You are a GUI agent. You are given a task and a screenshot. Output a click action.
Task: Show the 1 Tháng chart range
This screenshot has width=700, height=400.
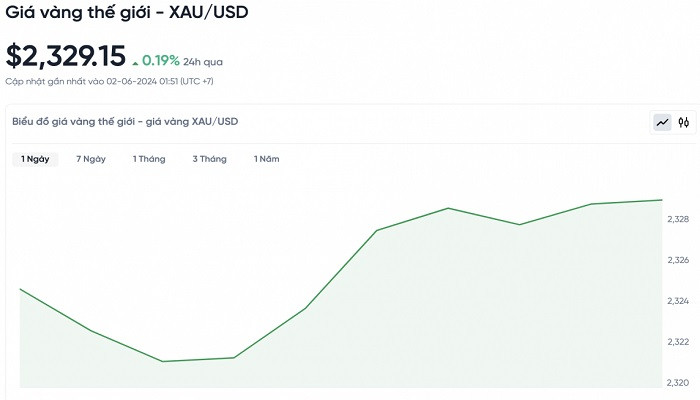point(149,159)
